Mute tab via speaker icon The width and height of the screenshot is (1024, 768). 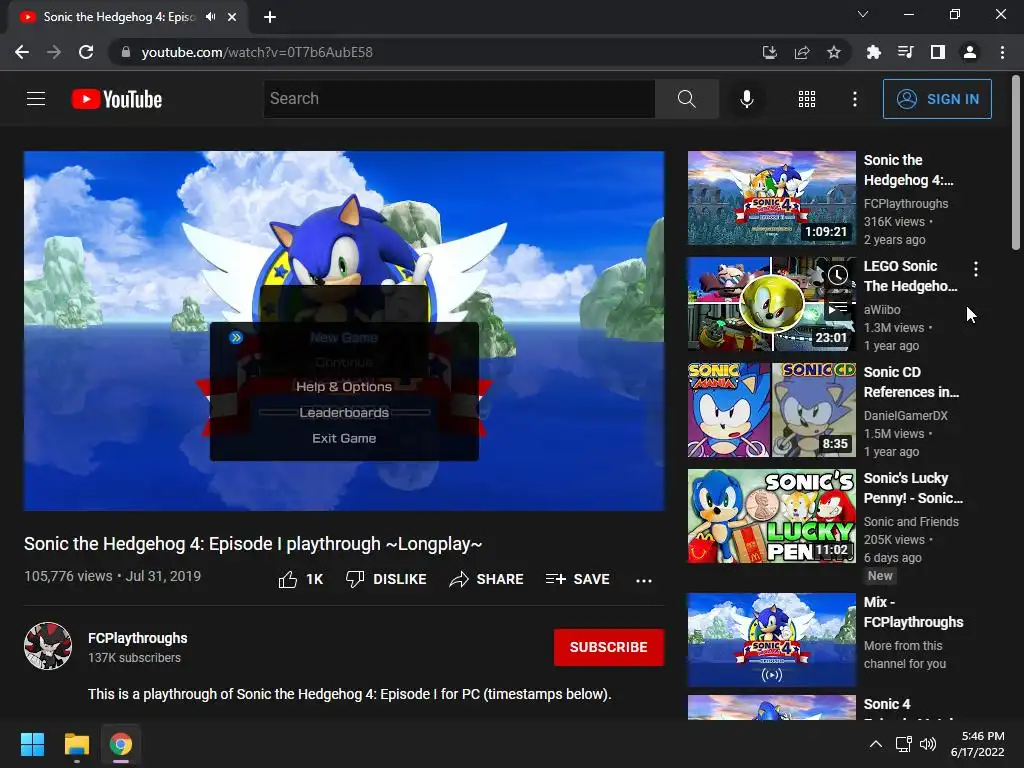[x=210, y=17]
